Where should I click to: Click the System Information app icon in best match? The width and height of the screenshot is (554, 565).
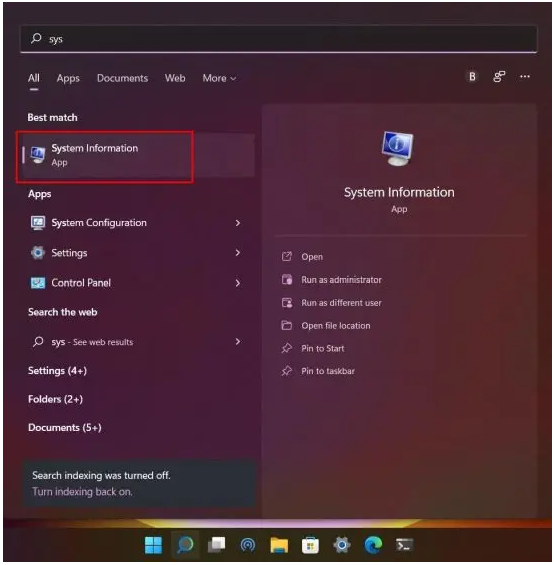(x=37, y=155)
